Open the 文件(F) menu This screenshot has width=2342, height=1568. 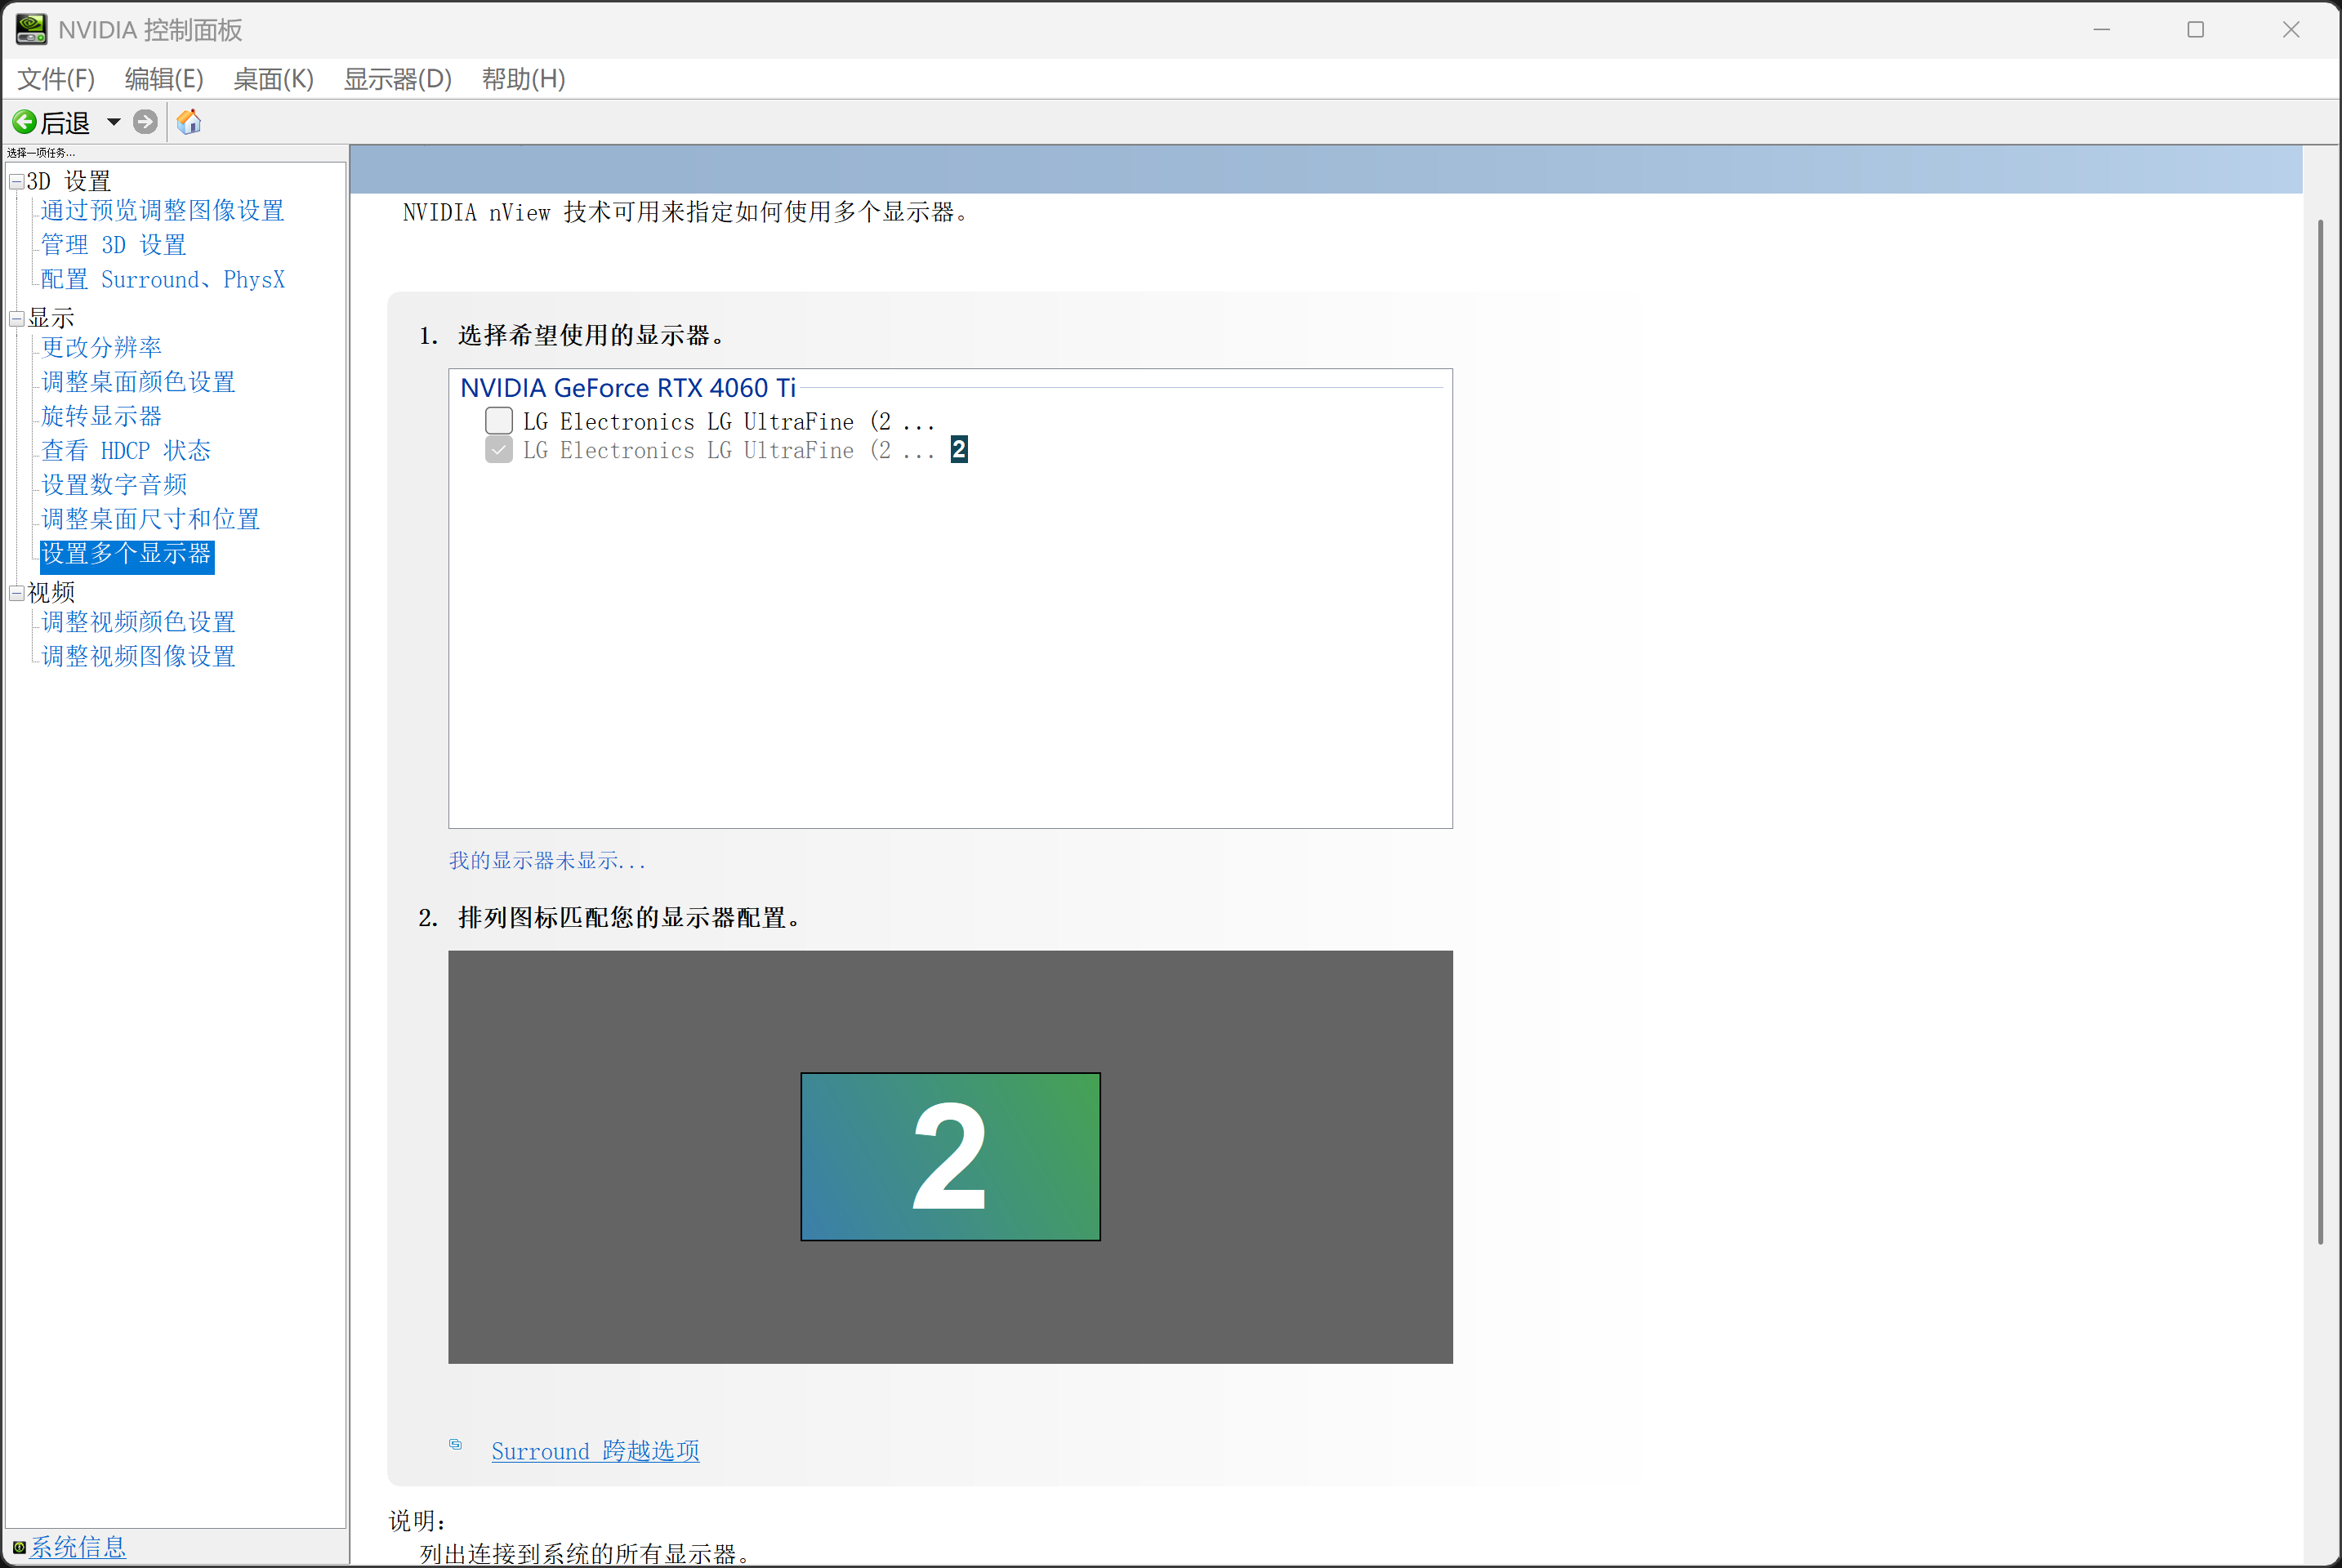(x=56, y=79)
